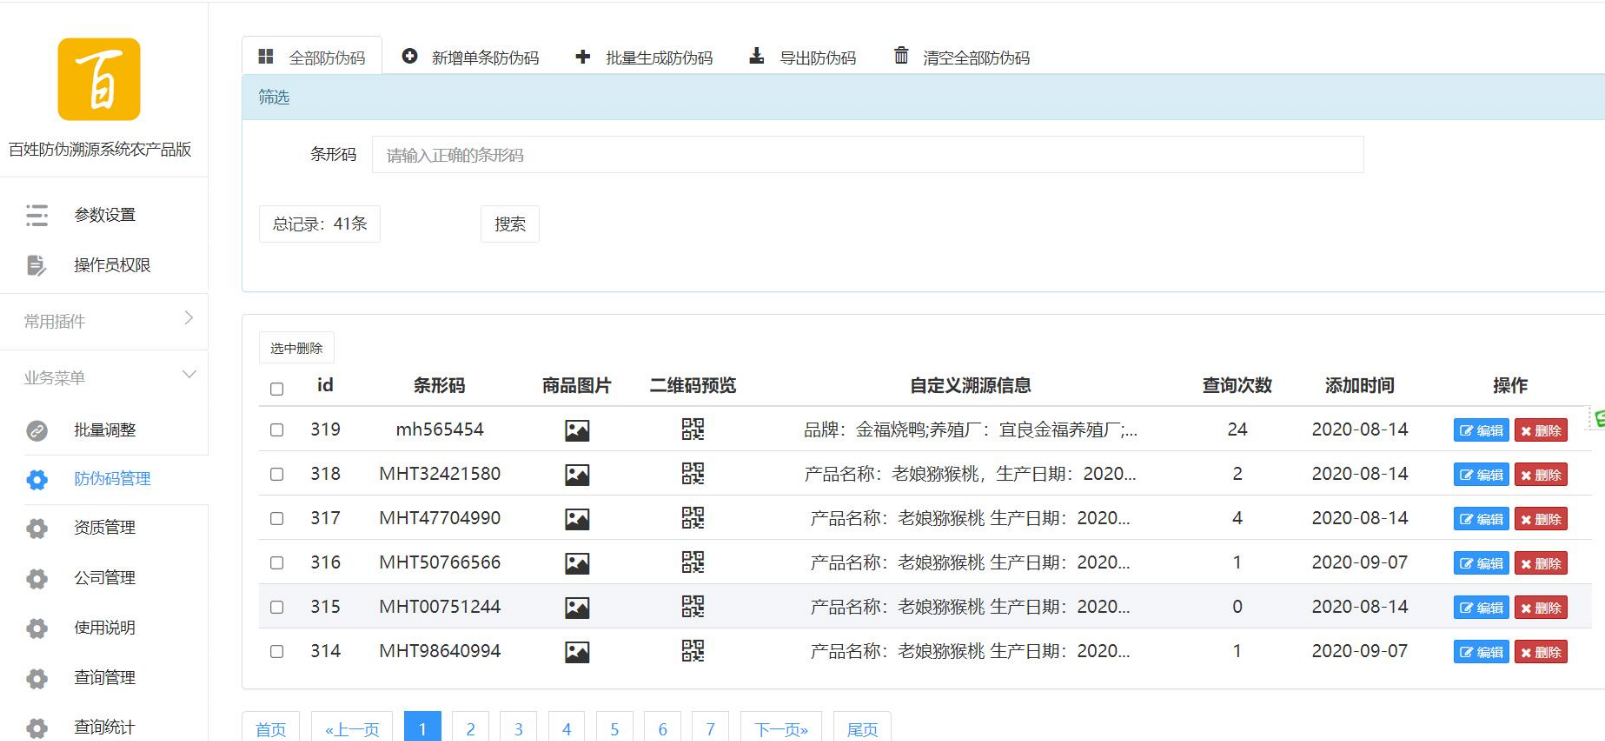Screen dimensions: 1605x741
Task: Click 编辑 for row id 314
Action: pyautogui.click(x=1481, y=652)
